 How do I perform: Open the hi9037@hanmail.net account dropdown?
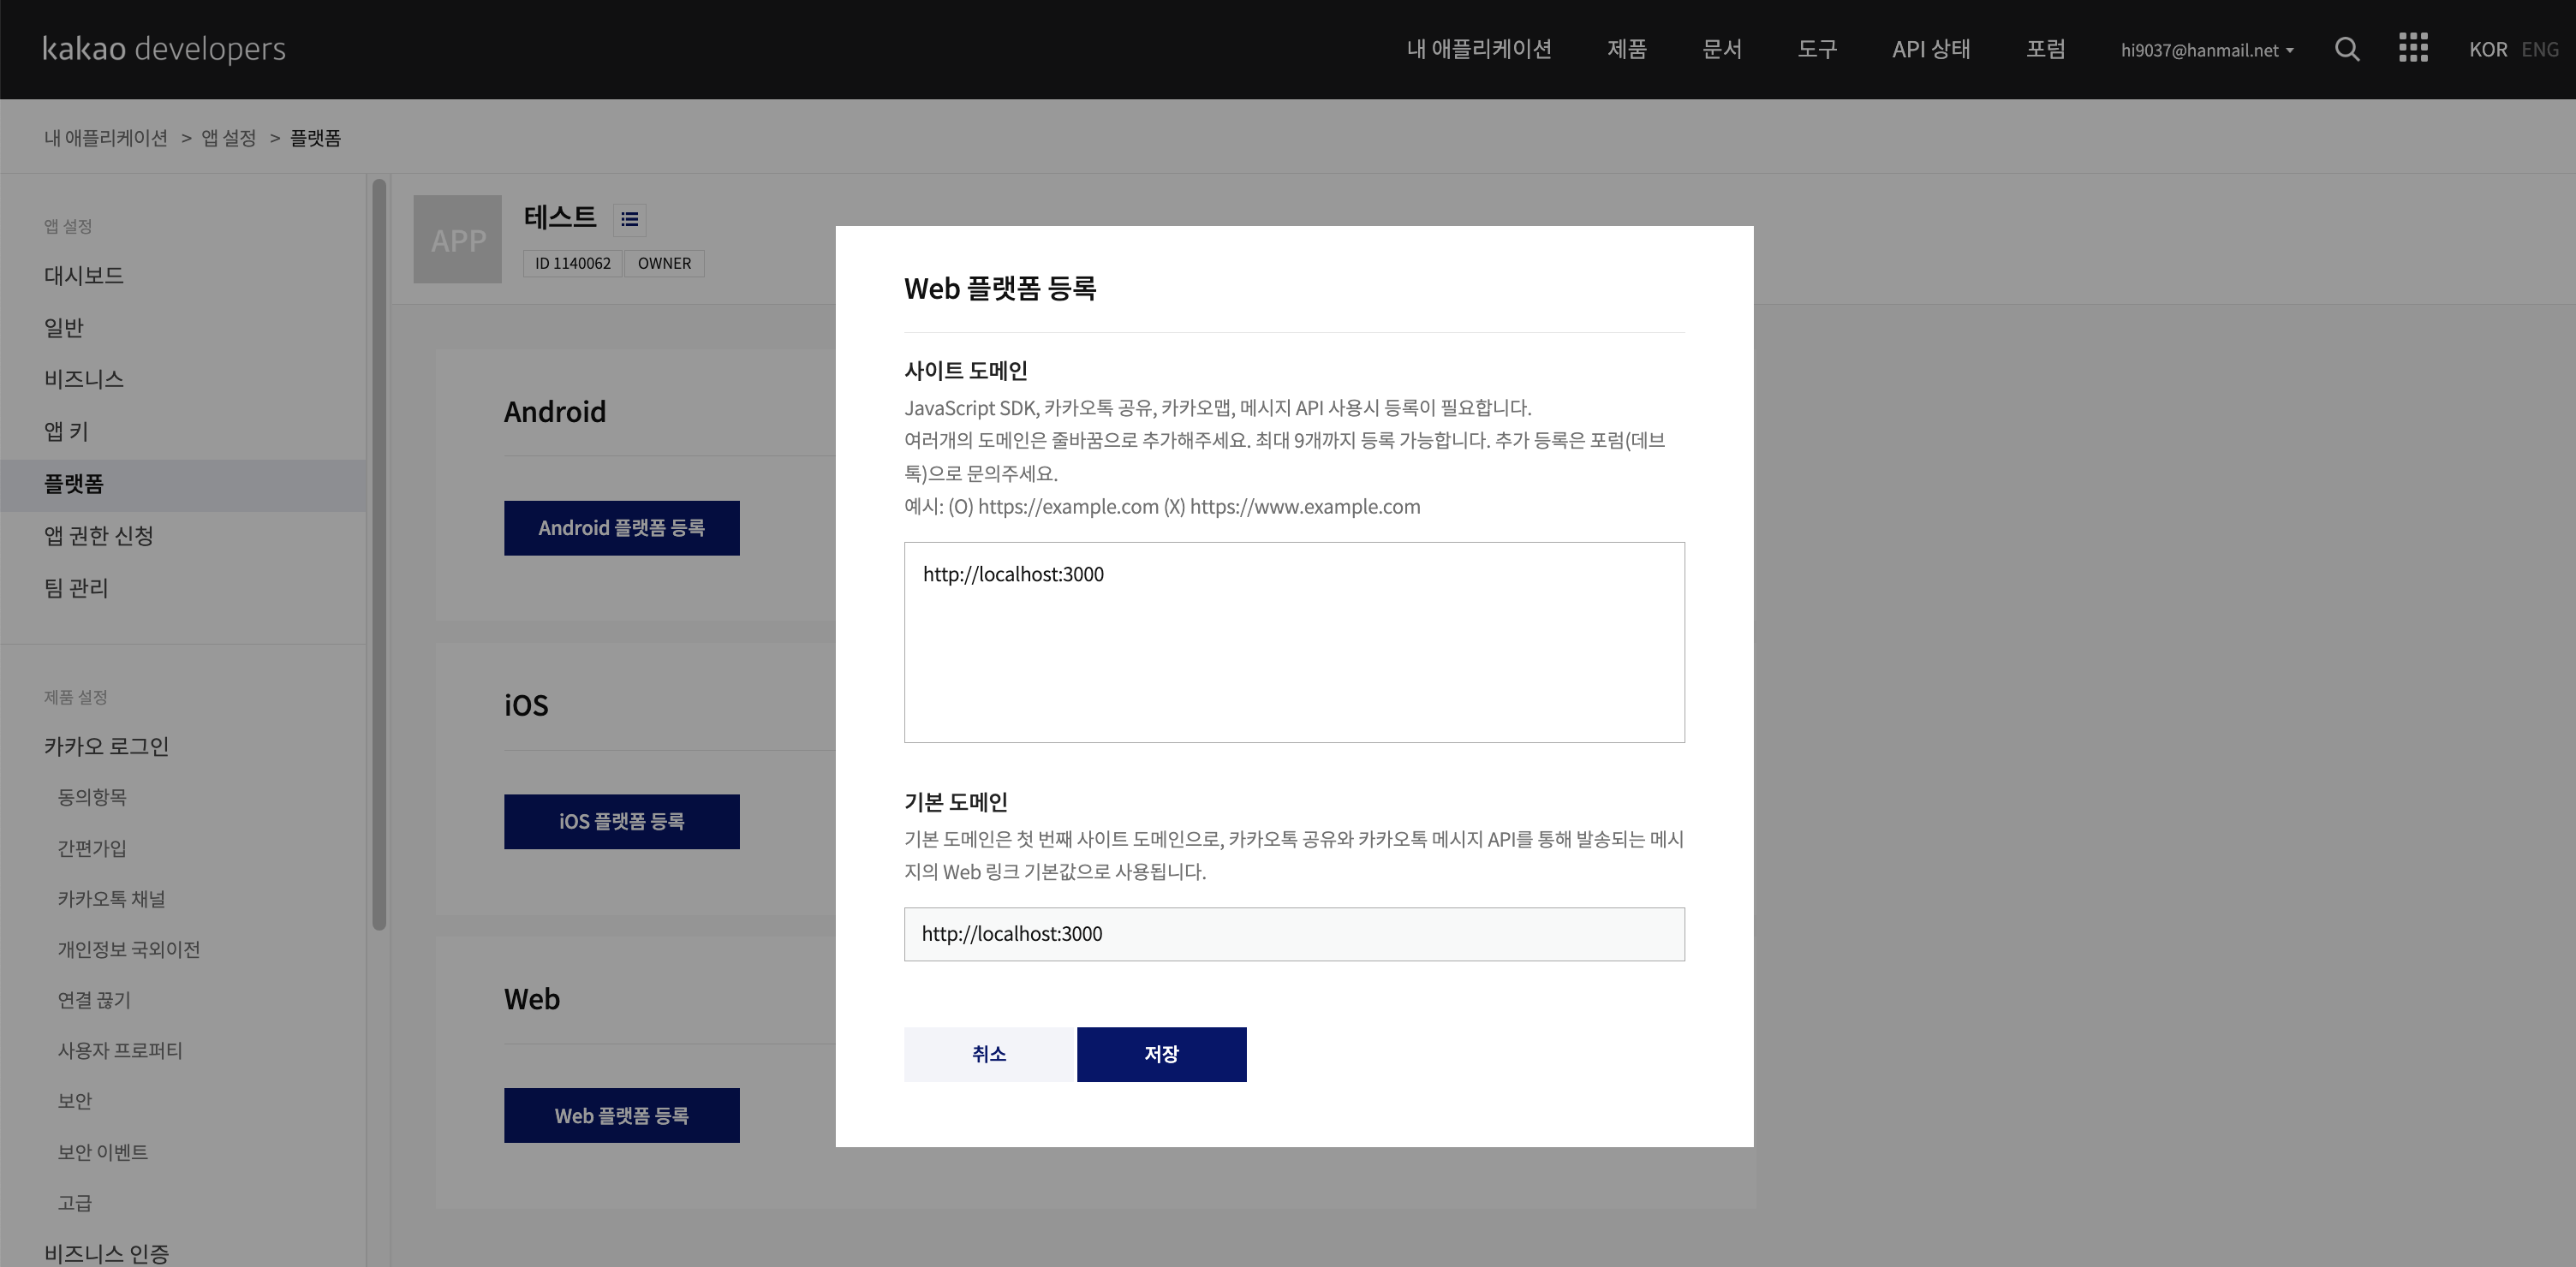click(2207, 50)
